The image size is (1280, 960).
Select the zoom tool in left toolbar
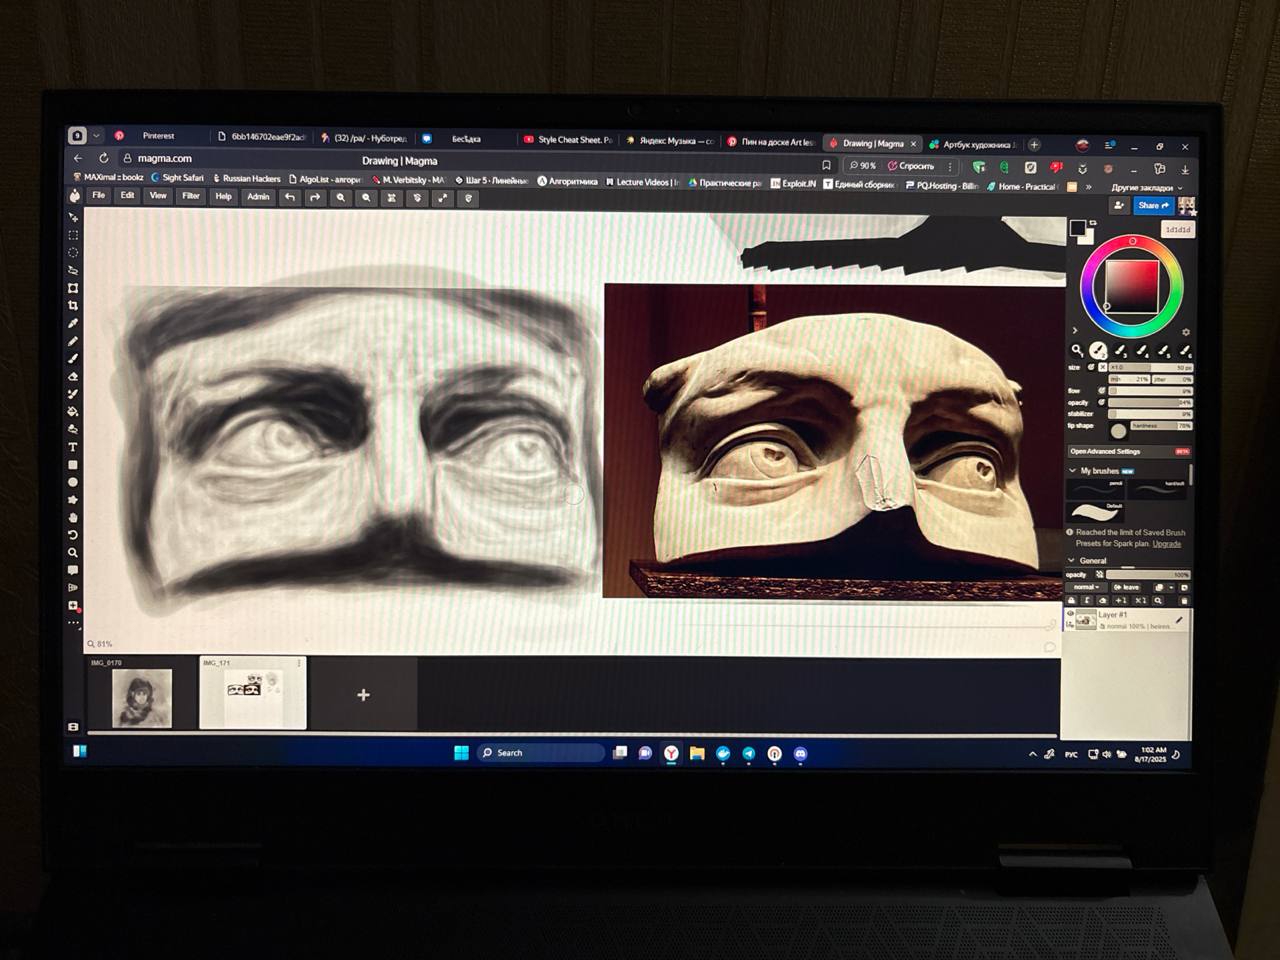pos(73,552)
